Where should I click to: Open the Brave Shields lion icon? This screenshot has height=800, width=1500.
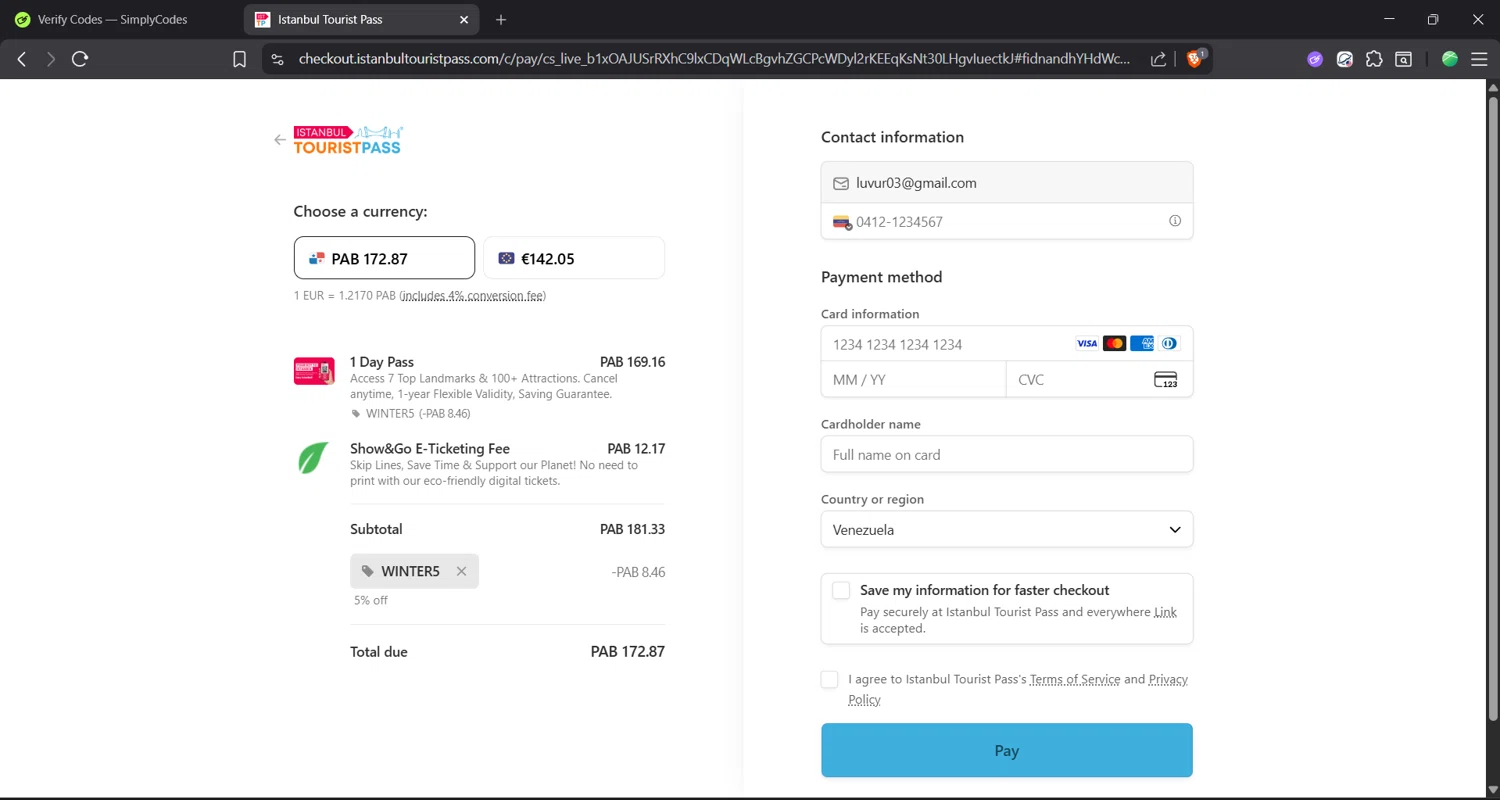[1194, 59]
